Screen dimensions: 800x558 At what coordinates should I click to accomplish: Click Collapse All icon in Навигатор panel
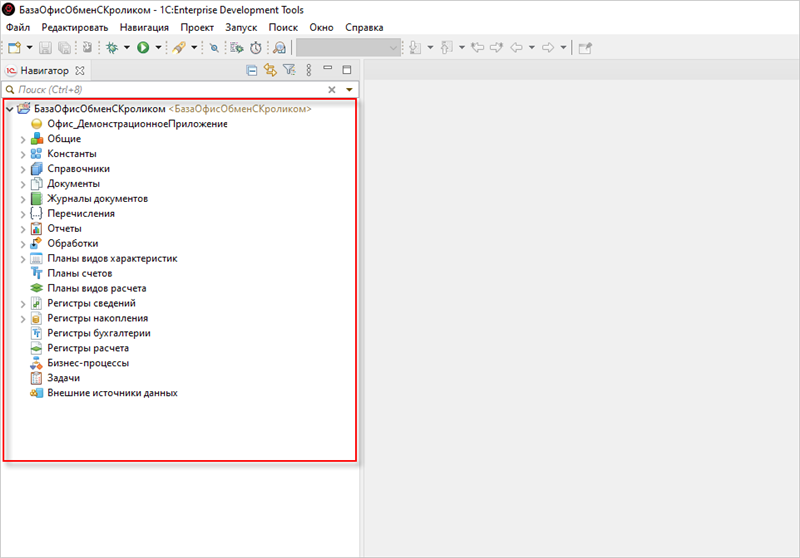[252, 70]
